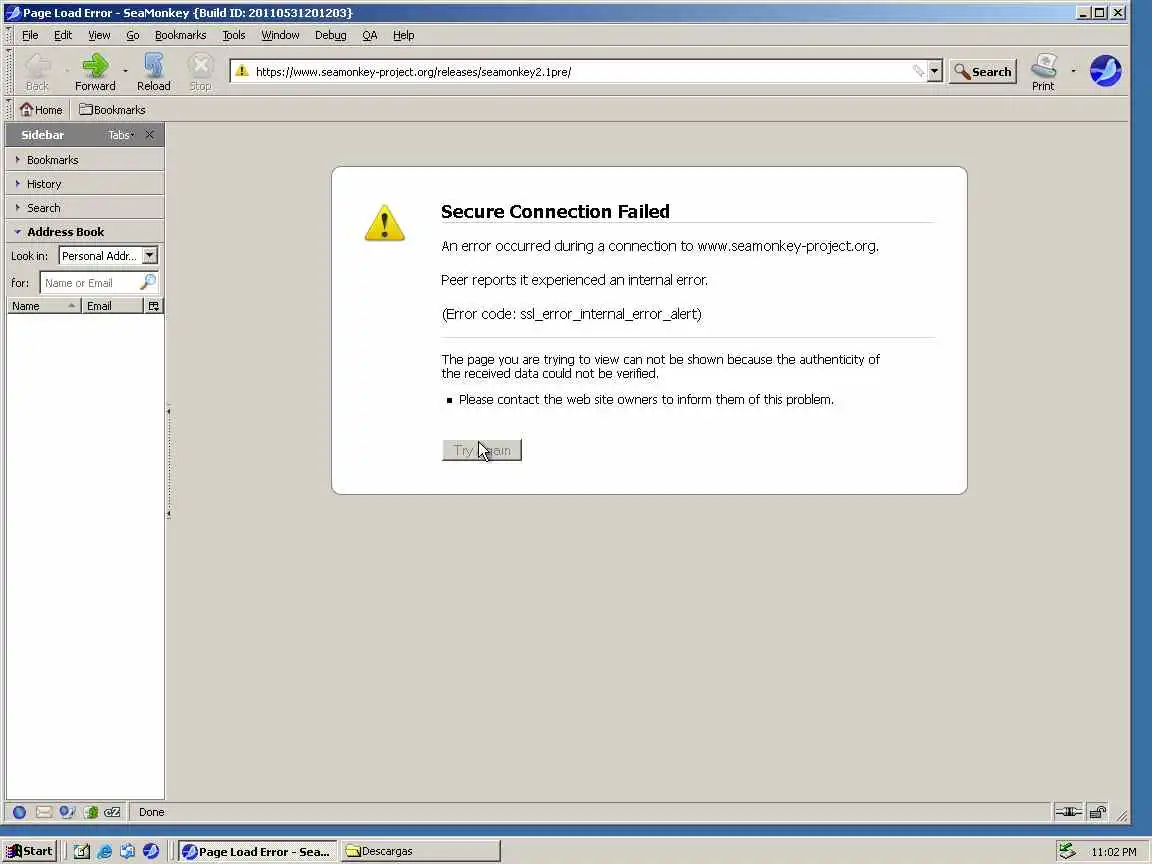Open the Window menu
1152x864 pixels.
280,35
